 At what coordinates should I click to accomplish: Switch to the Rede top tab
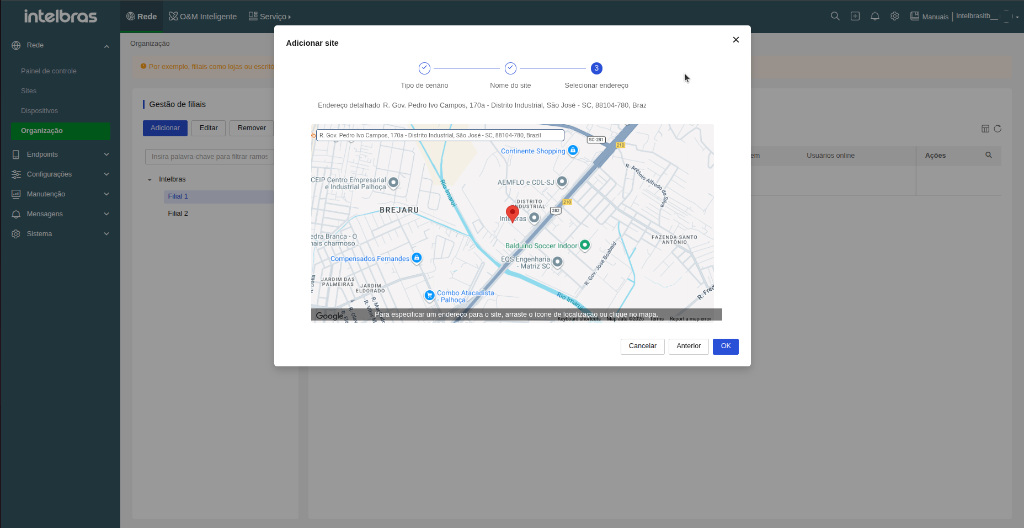click(141, 16)
